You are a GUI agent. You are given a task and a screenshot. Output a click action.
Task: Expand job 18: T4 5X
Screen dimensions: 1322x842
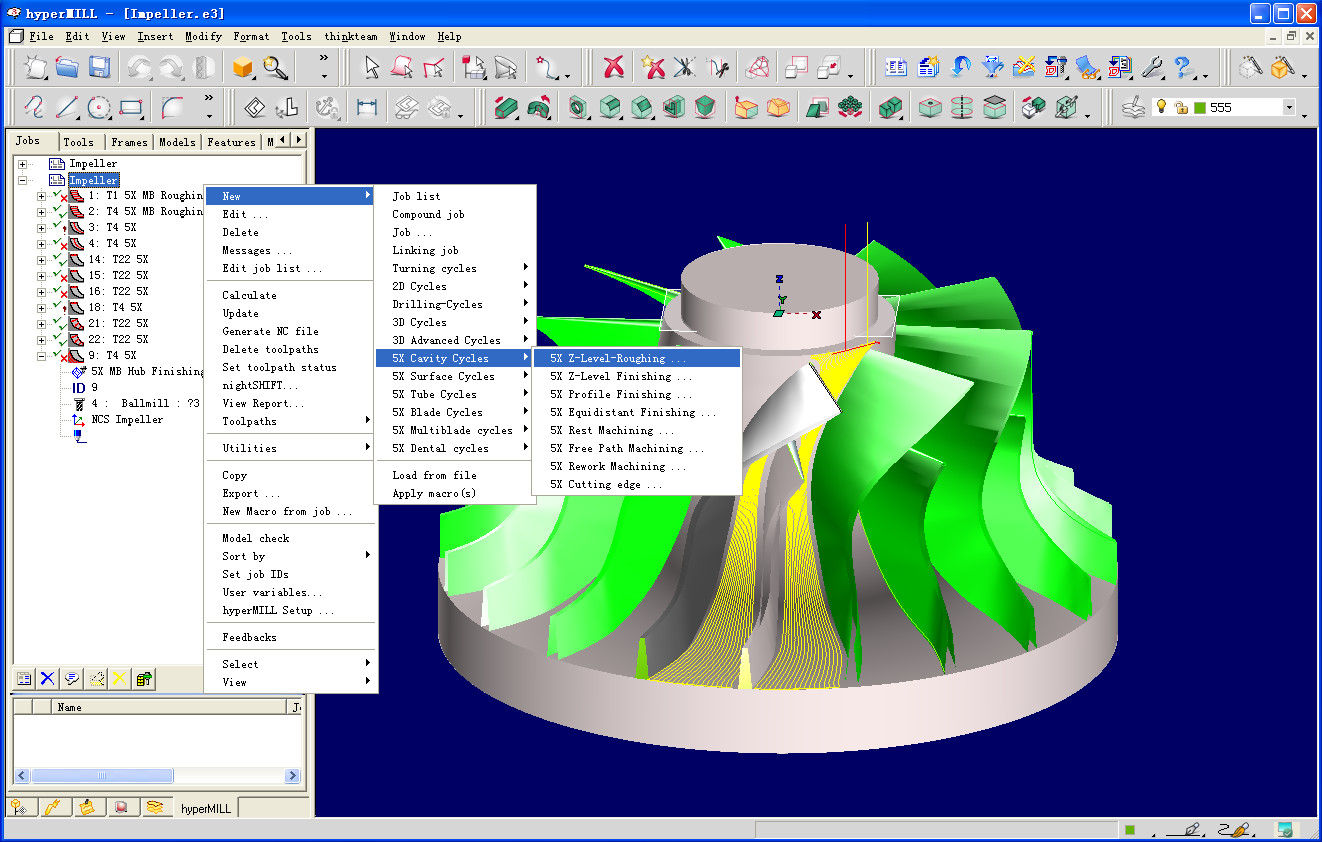point(41,308)
